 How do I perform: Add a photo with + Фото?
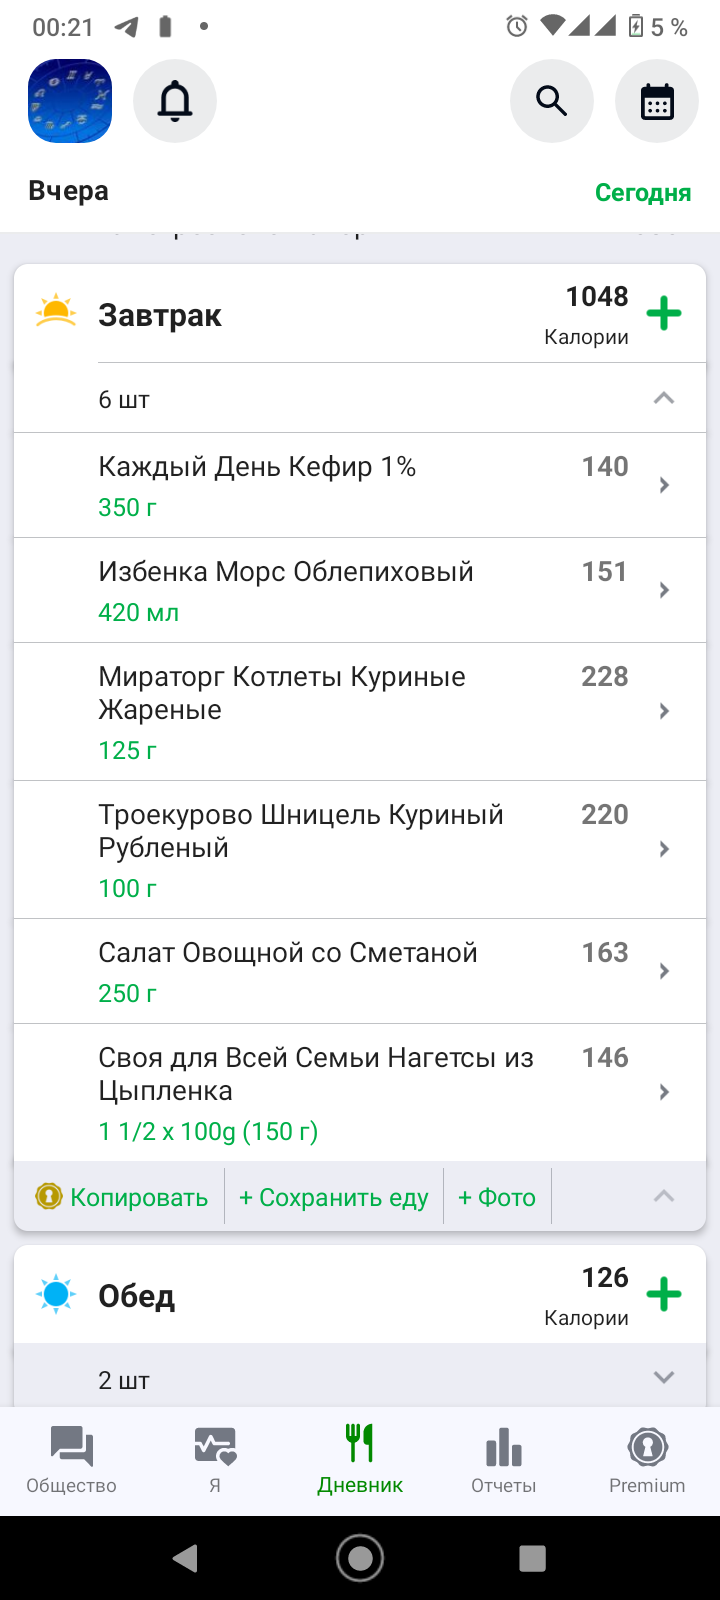tap(497, 1197)
